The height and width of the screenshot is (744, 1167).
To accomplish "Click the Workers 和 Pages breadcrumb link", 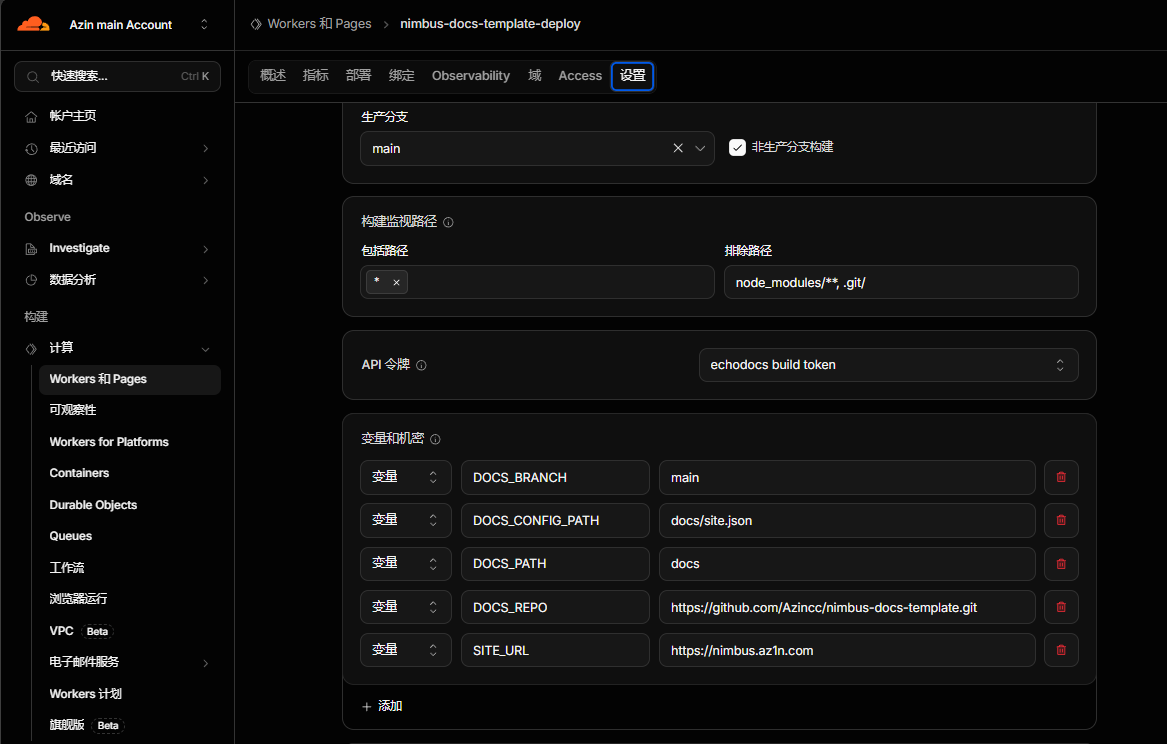I will 319,24.
